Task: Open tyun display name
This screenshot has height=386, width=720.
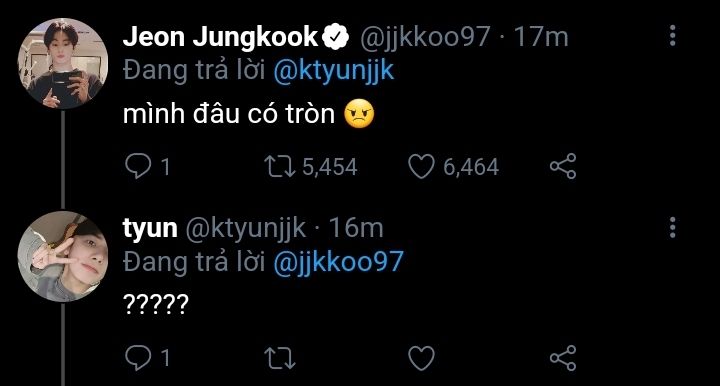Action: pos(150,229)
